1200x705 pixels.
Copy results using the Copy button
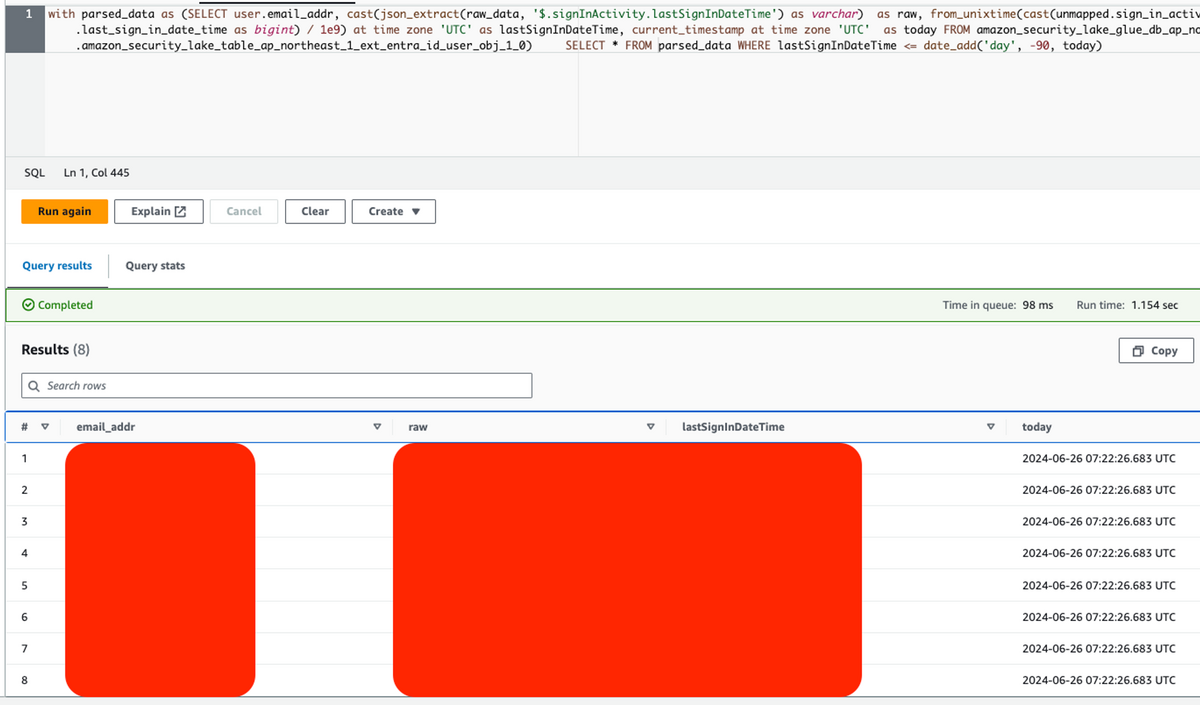coord(1155,351)
